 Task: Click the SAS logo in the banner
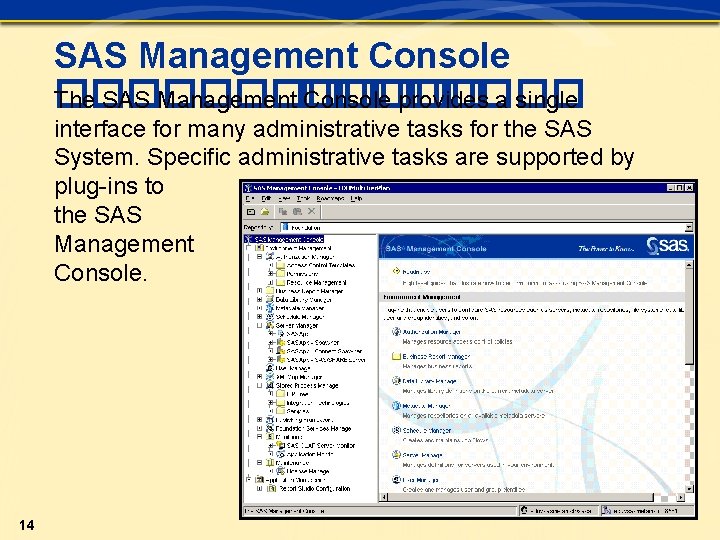(668, 247)
